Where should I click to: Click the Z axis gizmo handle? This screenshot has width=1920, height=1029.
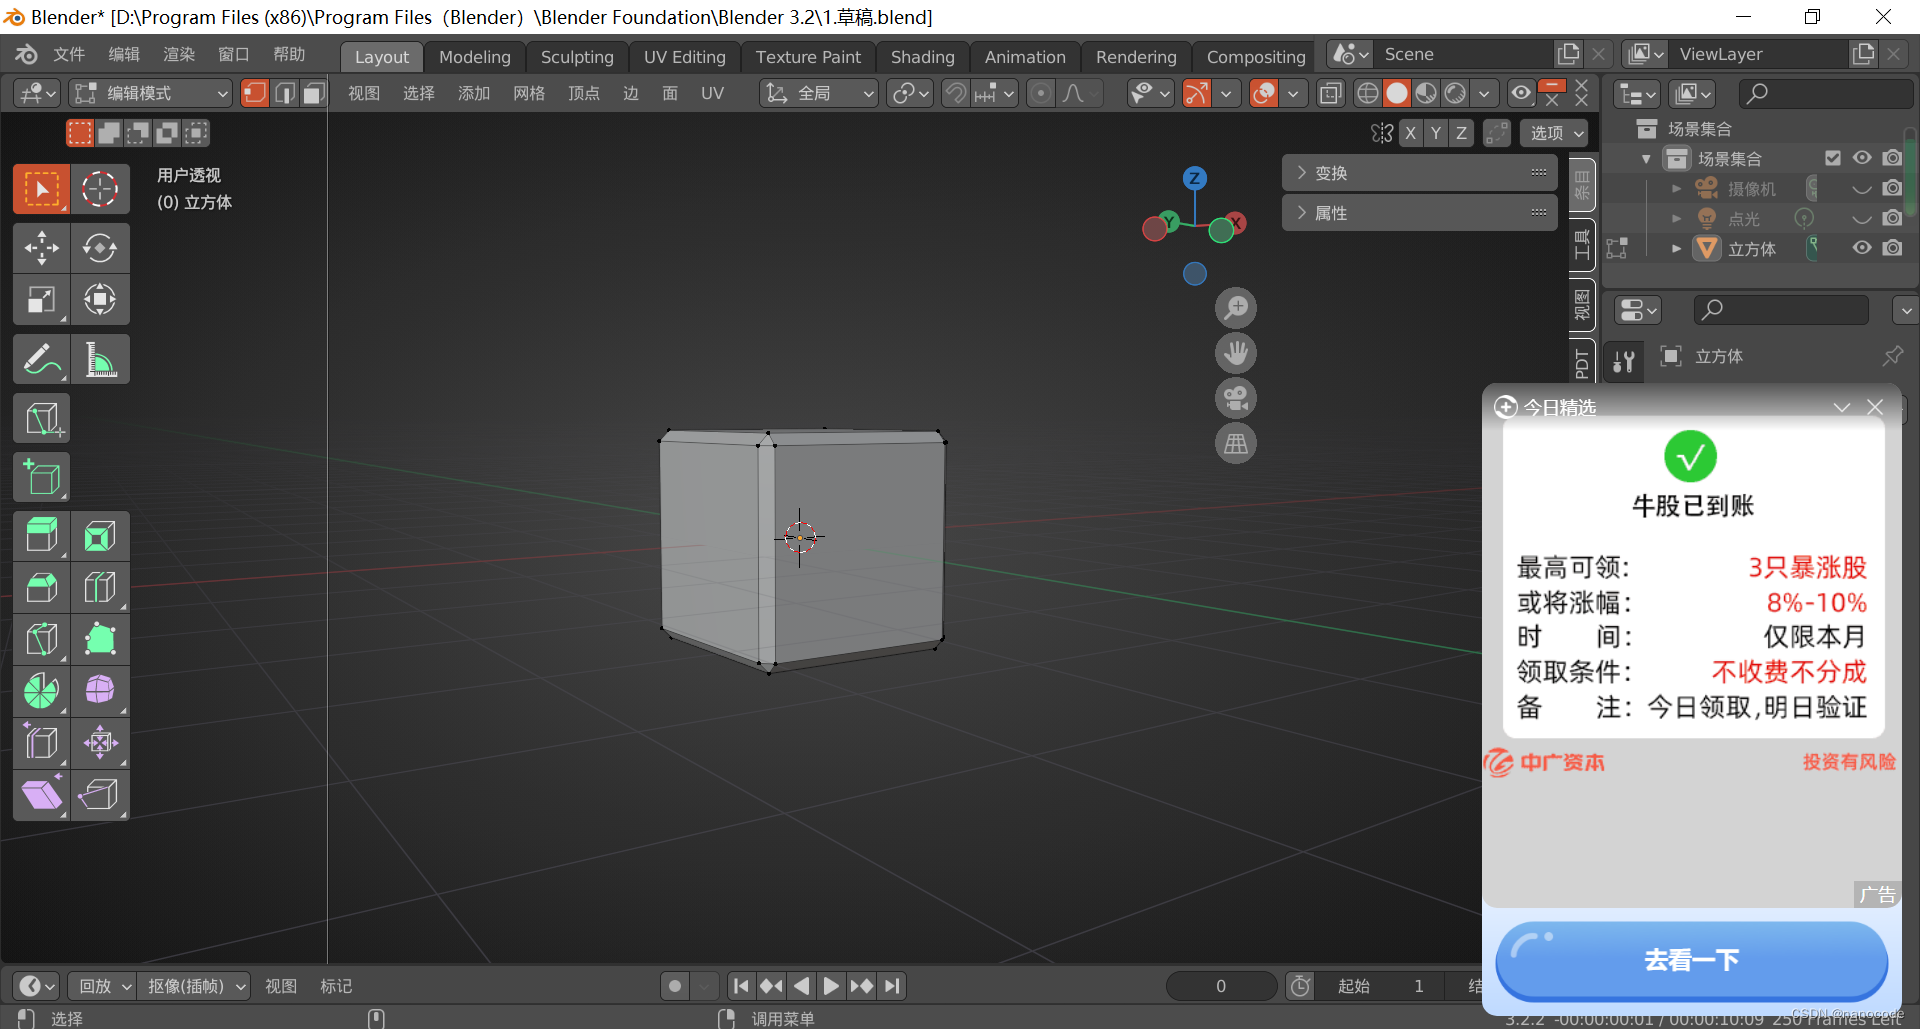coord(1194,178)
